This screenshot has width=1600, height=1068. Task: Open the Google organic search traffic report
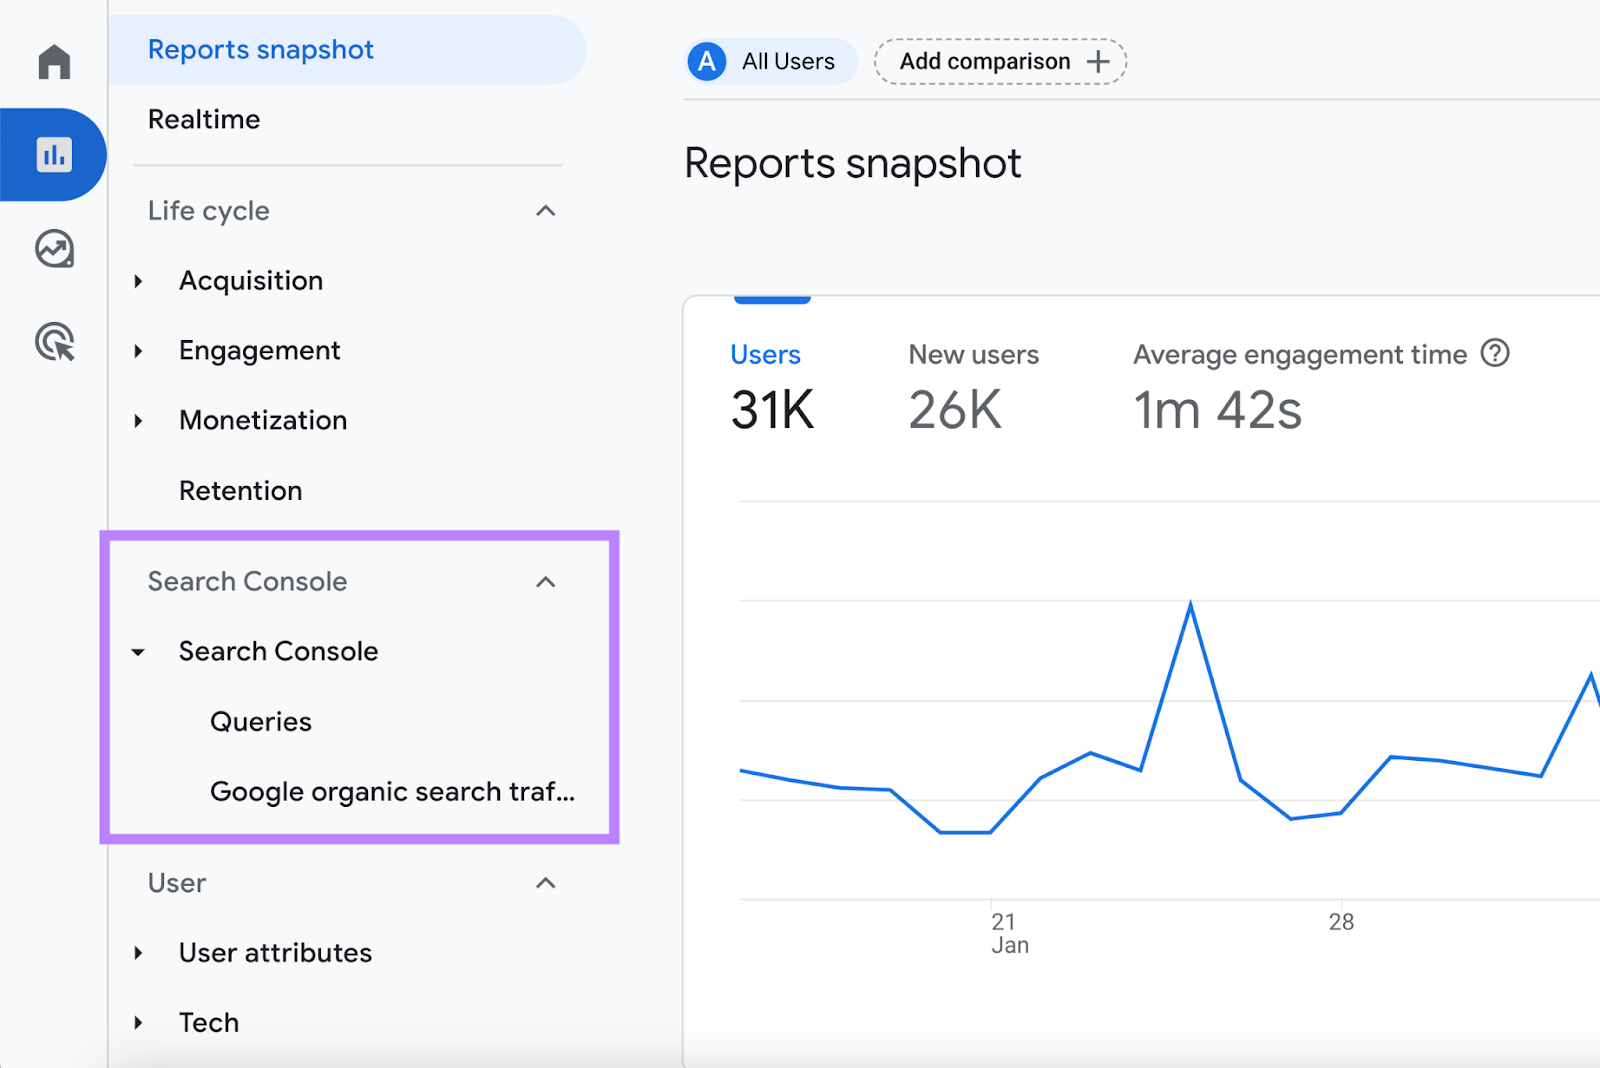(391, 791)
